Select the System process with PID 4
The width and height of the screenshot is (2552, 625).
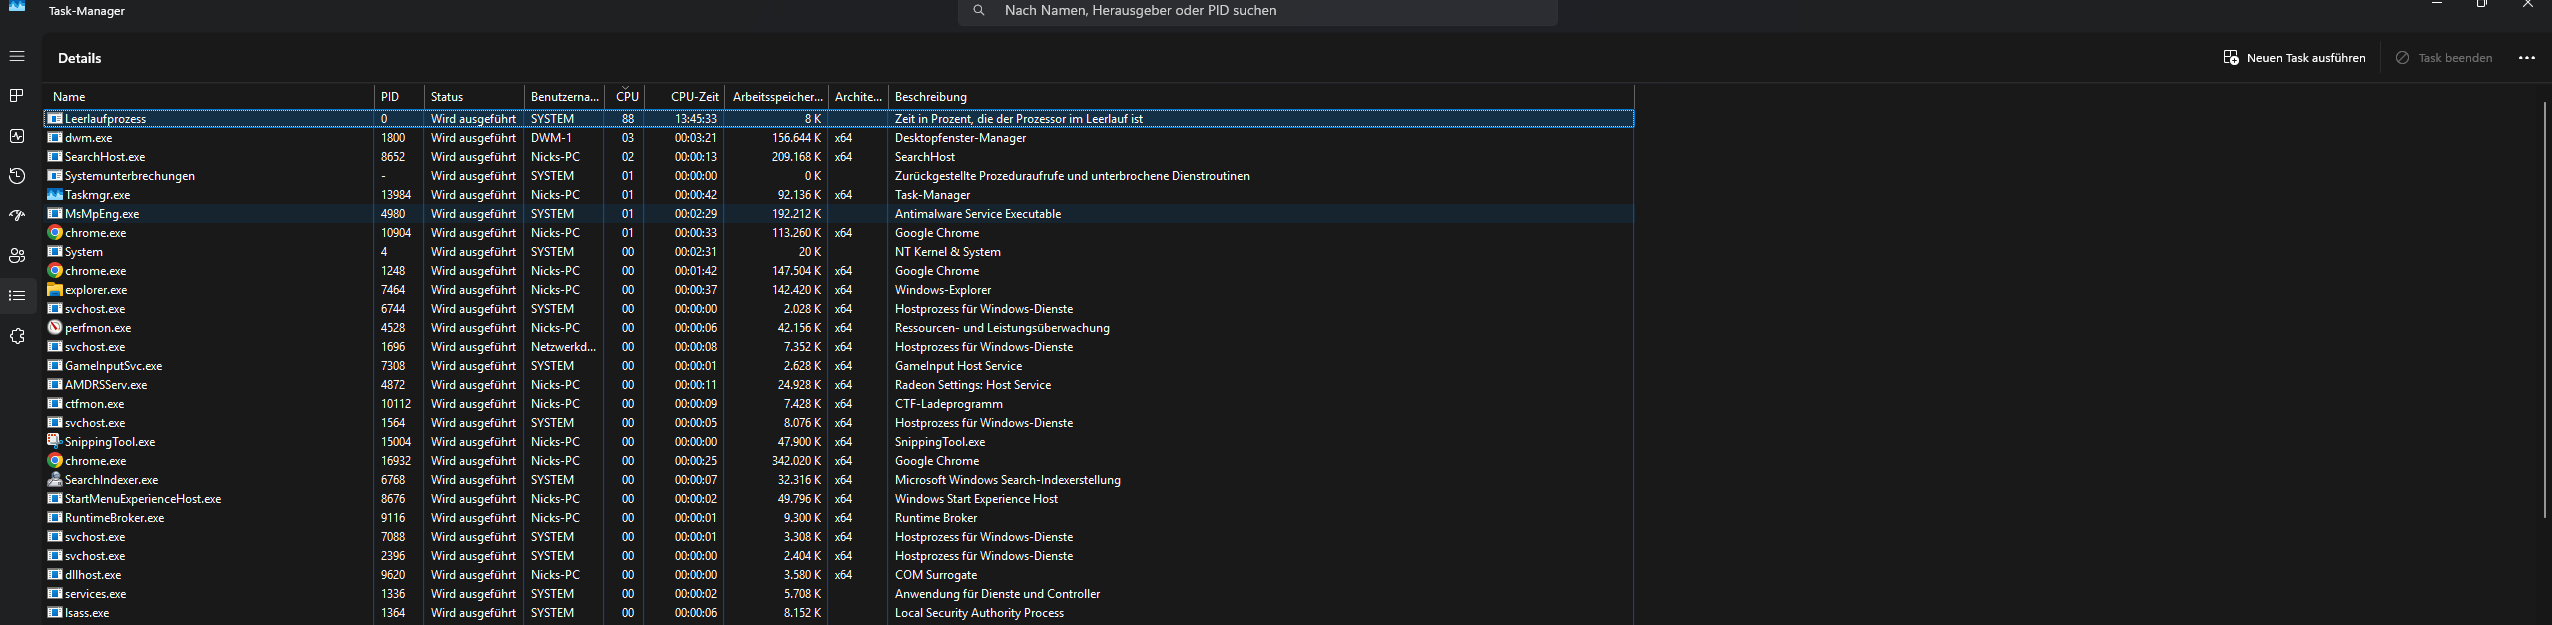[x=84, y=252]
